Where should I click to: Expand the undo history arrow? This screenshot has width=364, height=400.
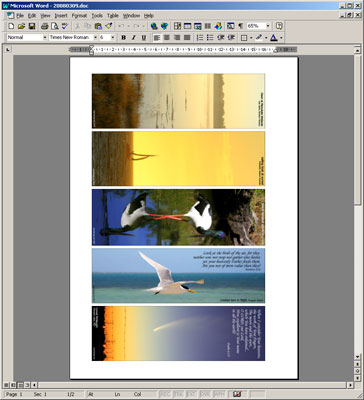[128, 26]
